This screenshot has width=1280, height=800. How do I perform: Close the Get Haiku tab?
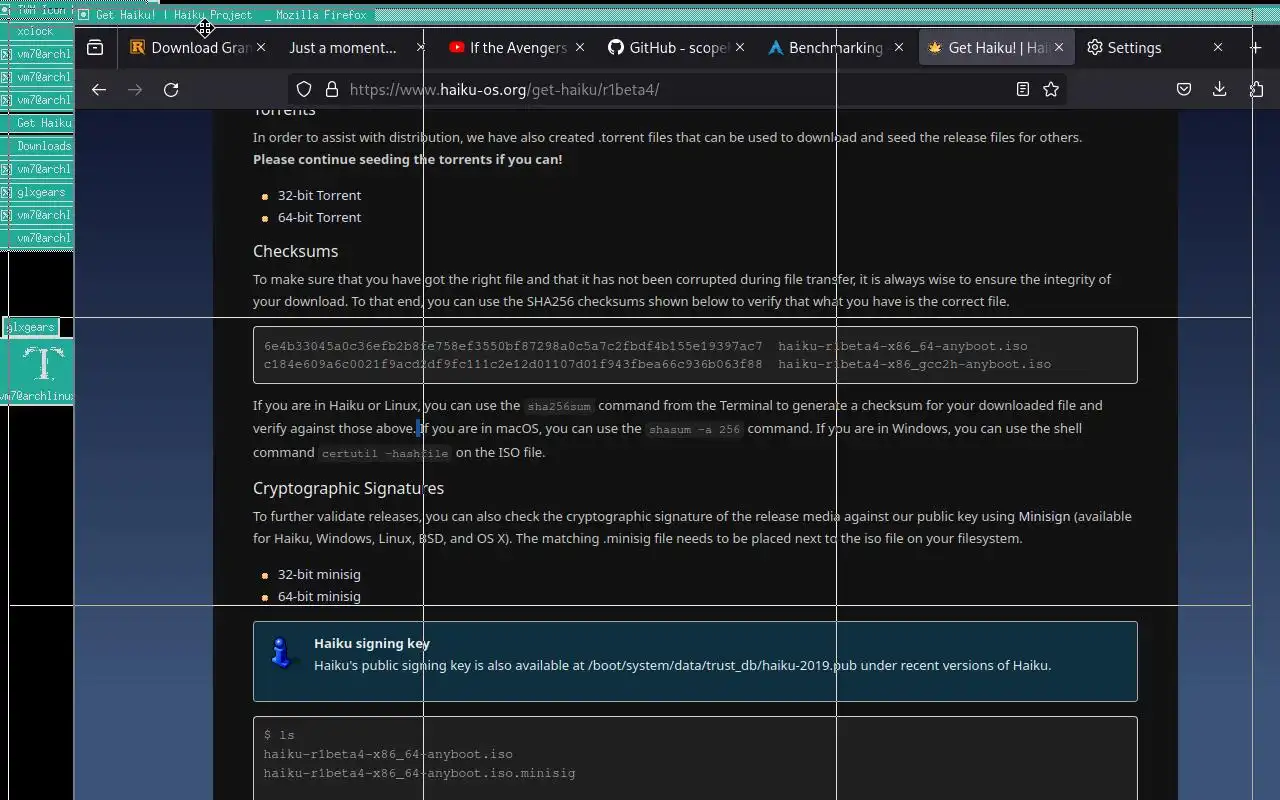tap(1059, 47)
